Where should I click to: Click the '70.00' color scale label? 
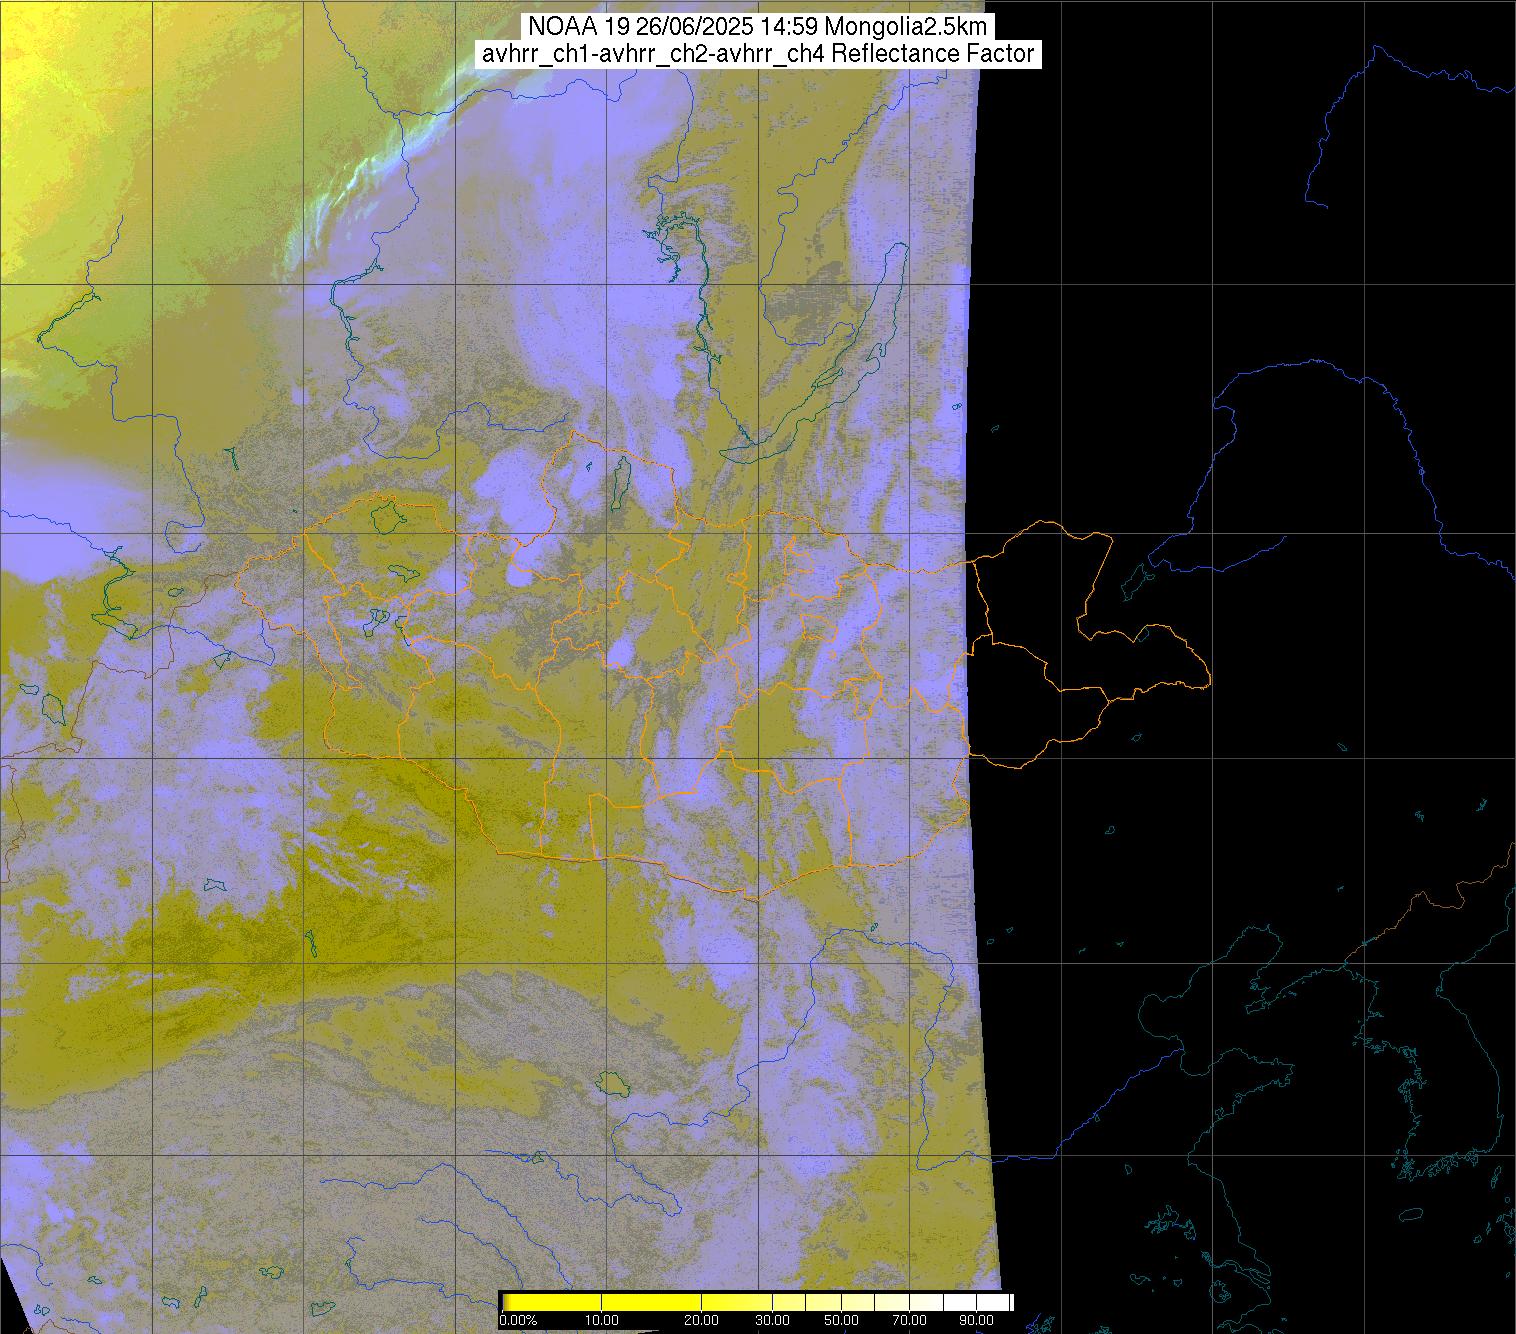[907, 1321]
